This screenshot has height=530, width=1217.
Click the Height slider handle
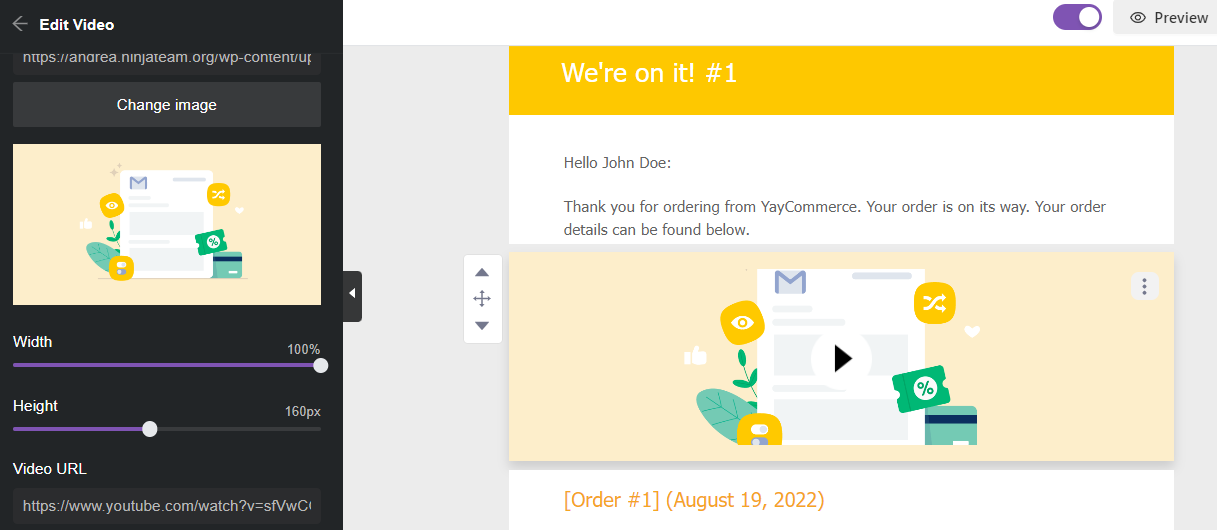[x=150, y=429]
